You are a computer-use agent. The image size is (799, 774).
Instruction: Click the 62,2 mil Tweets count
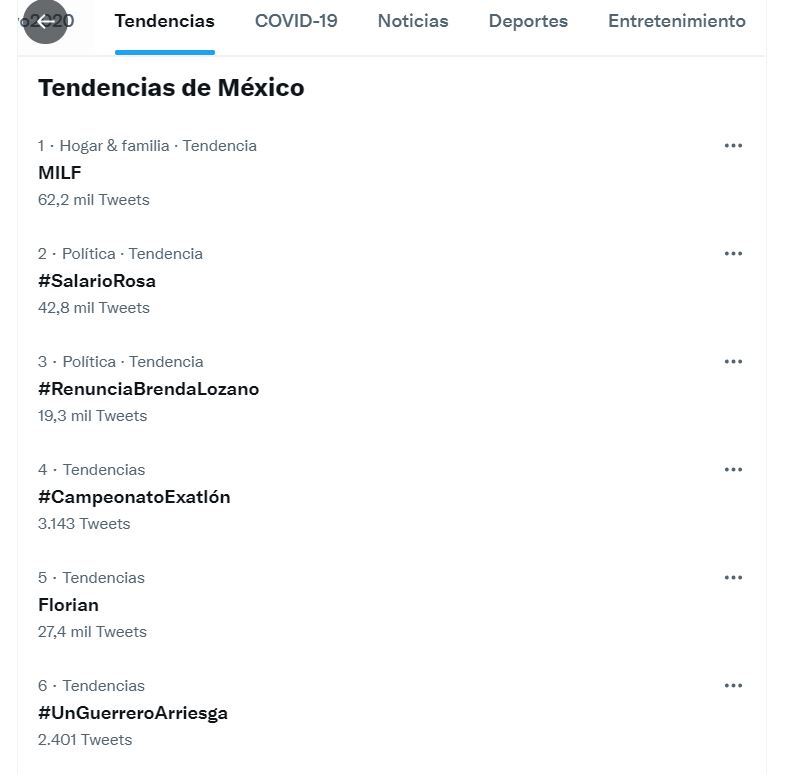click(x=94, y=200)
